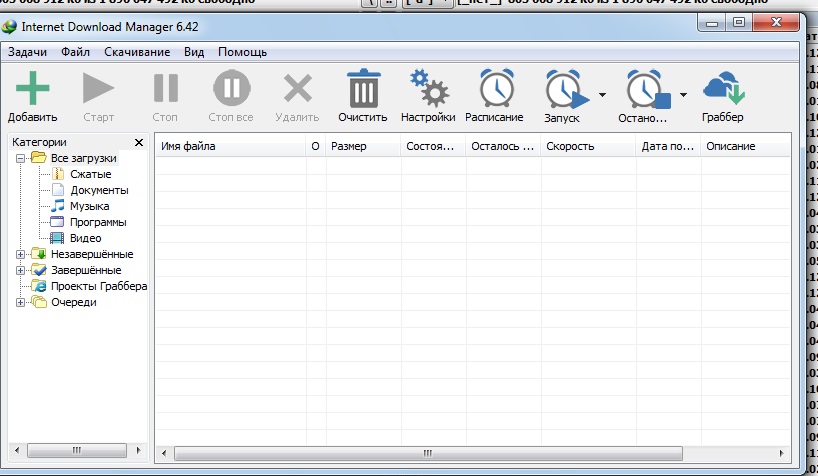
Task: Sort by Описание column header
Action: click(745, 146)
